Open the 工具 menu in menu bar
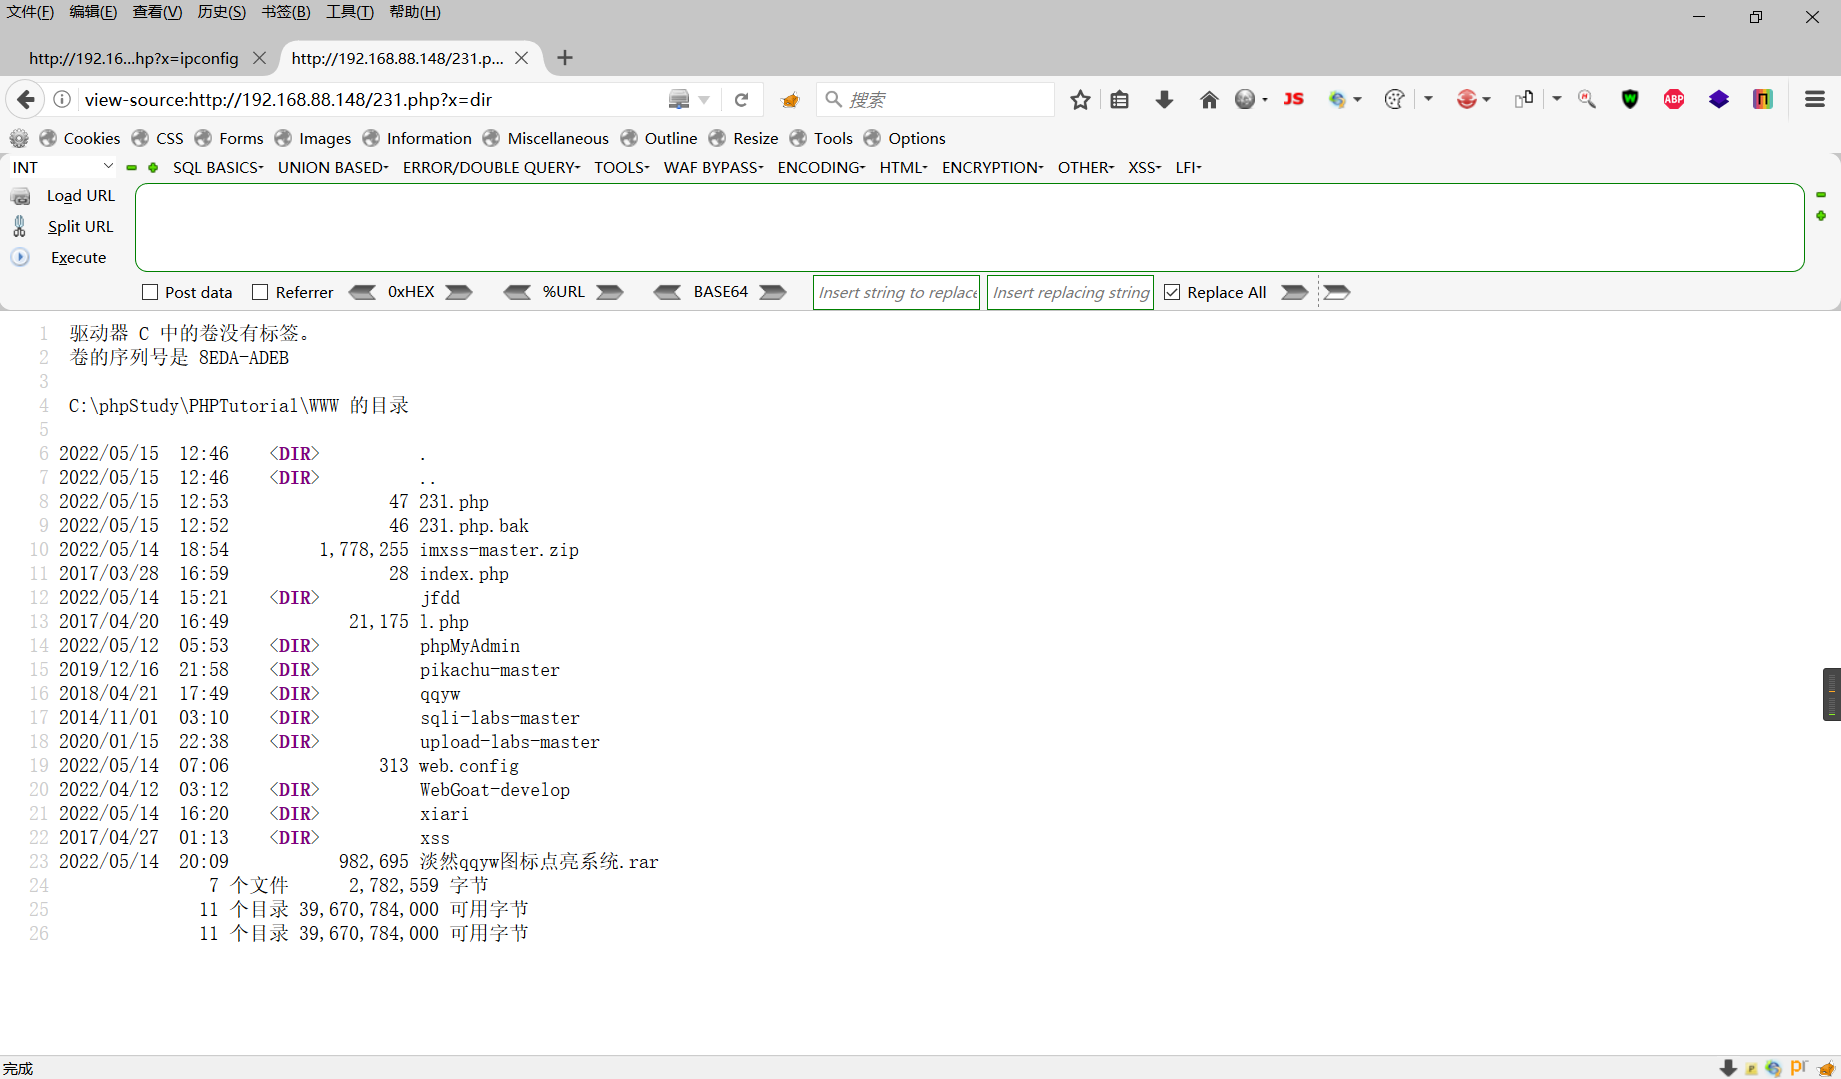The width and height of the screenshot is (1841, 1079). coord(348,12)
